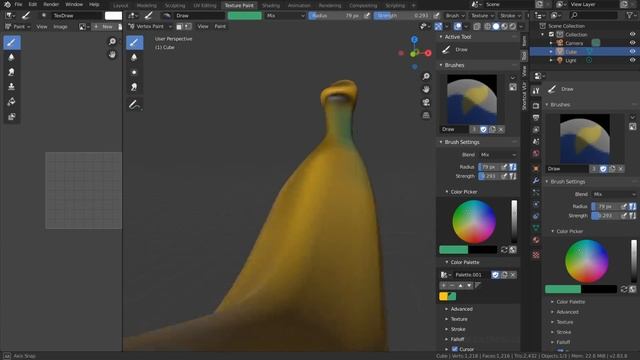Toggle Radius pressure sensitivity in sidebar brush settings
Image resolution: width=640 pixels, height=360 pixels.
point(513,167)
